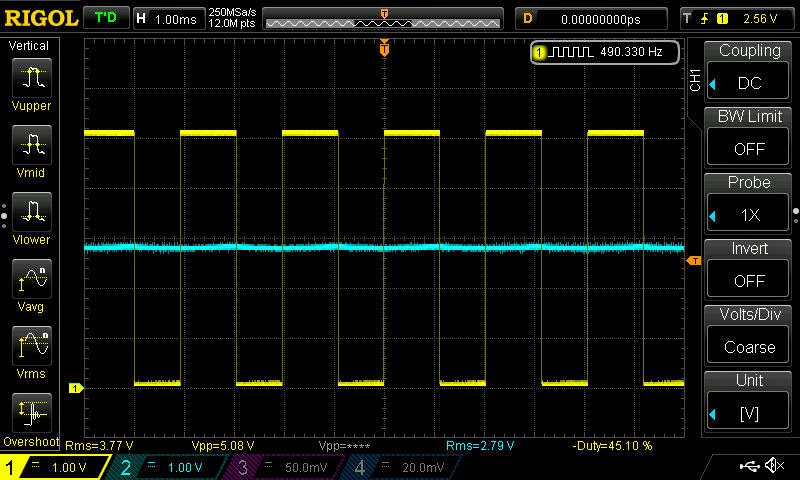Click the Rms=2.79 V measurement
The width and height of the screenshot is (800, 480).
click(480, 446)
